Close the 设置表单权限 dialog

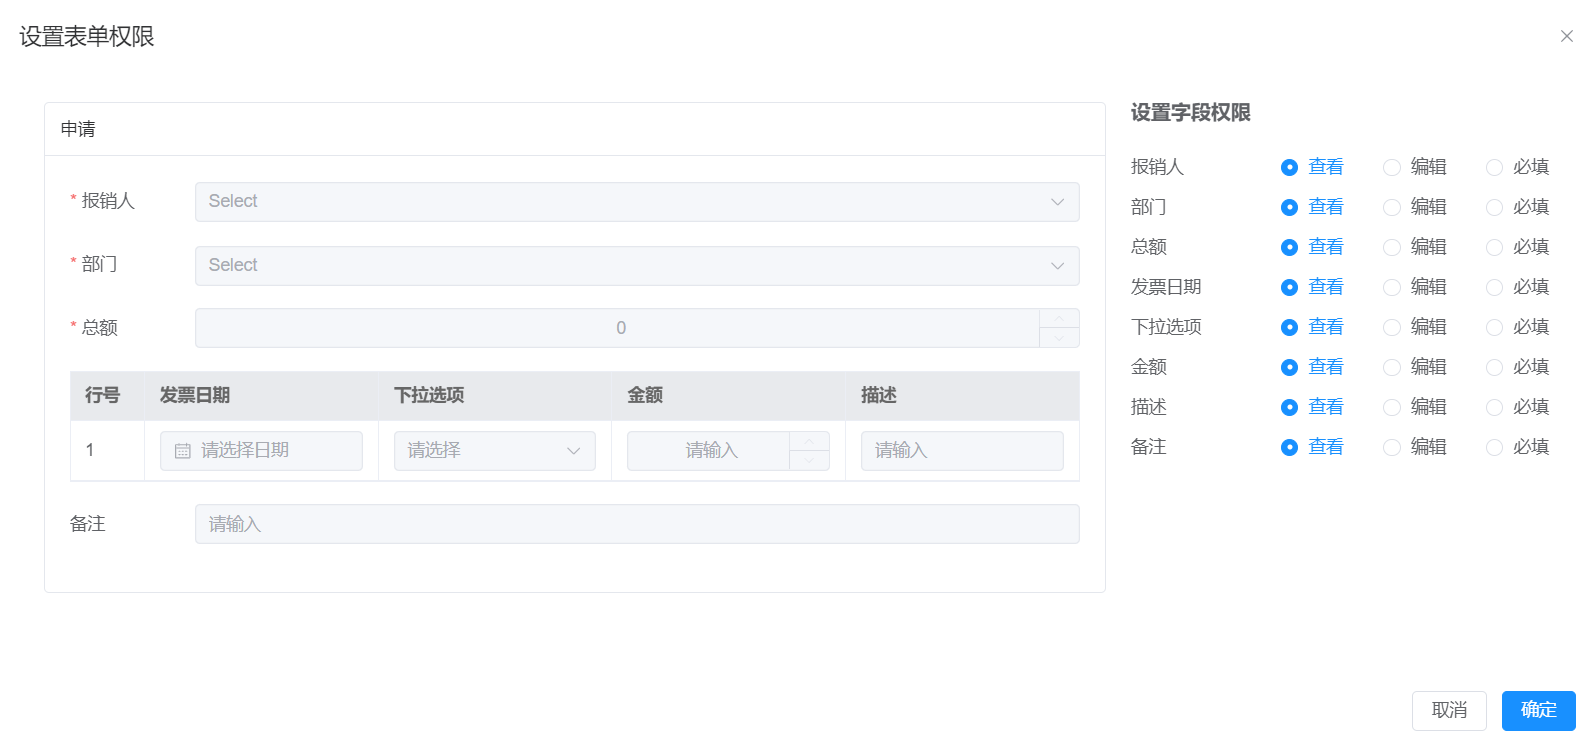pyautogui.click(x=1566, y=36)
